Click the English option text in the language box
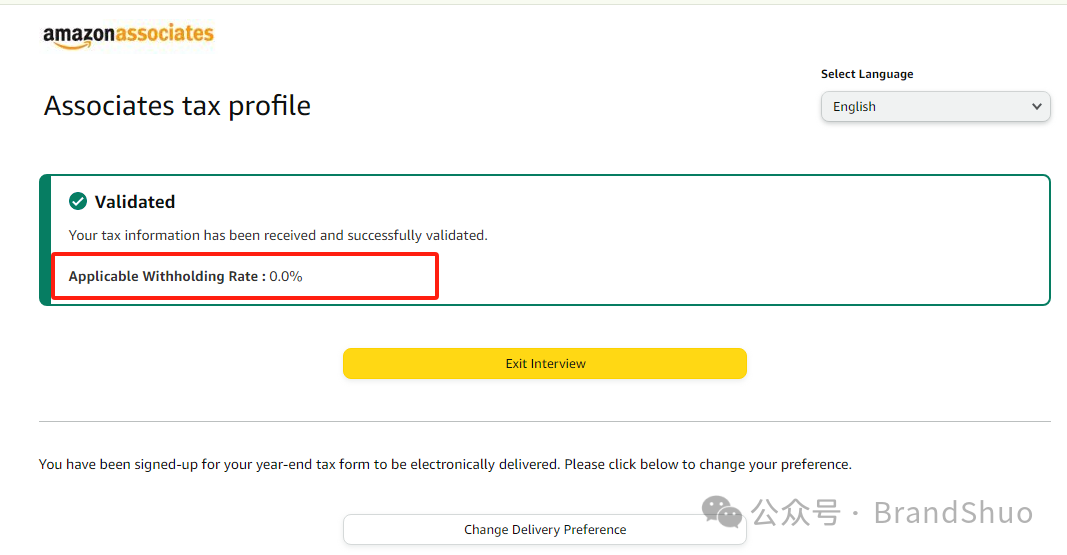 (x=854, y=107)
